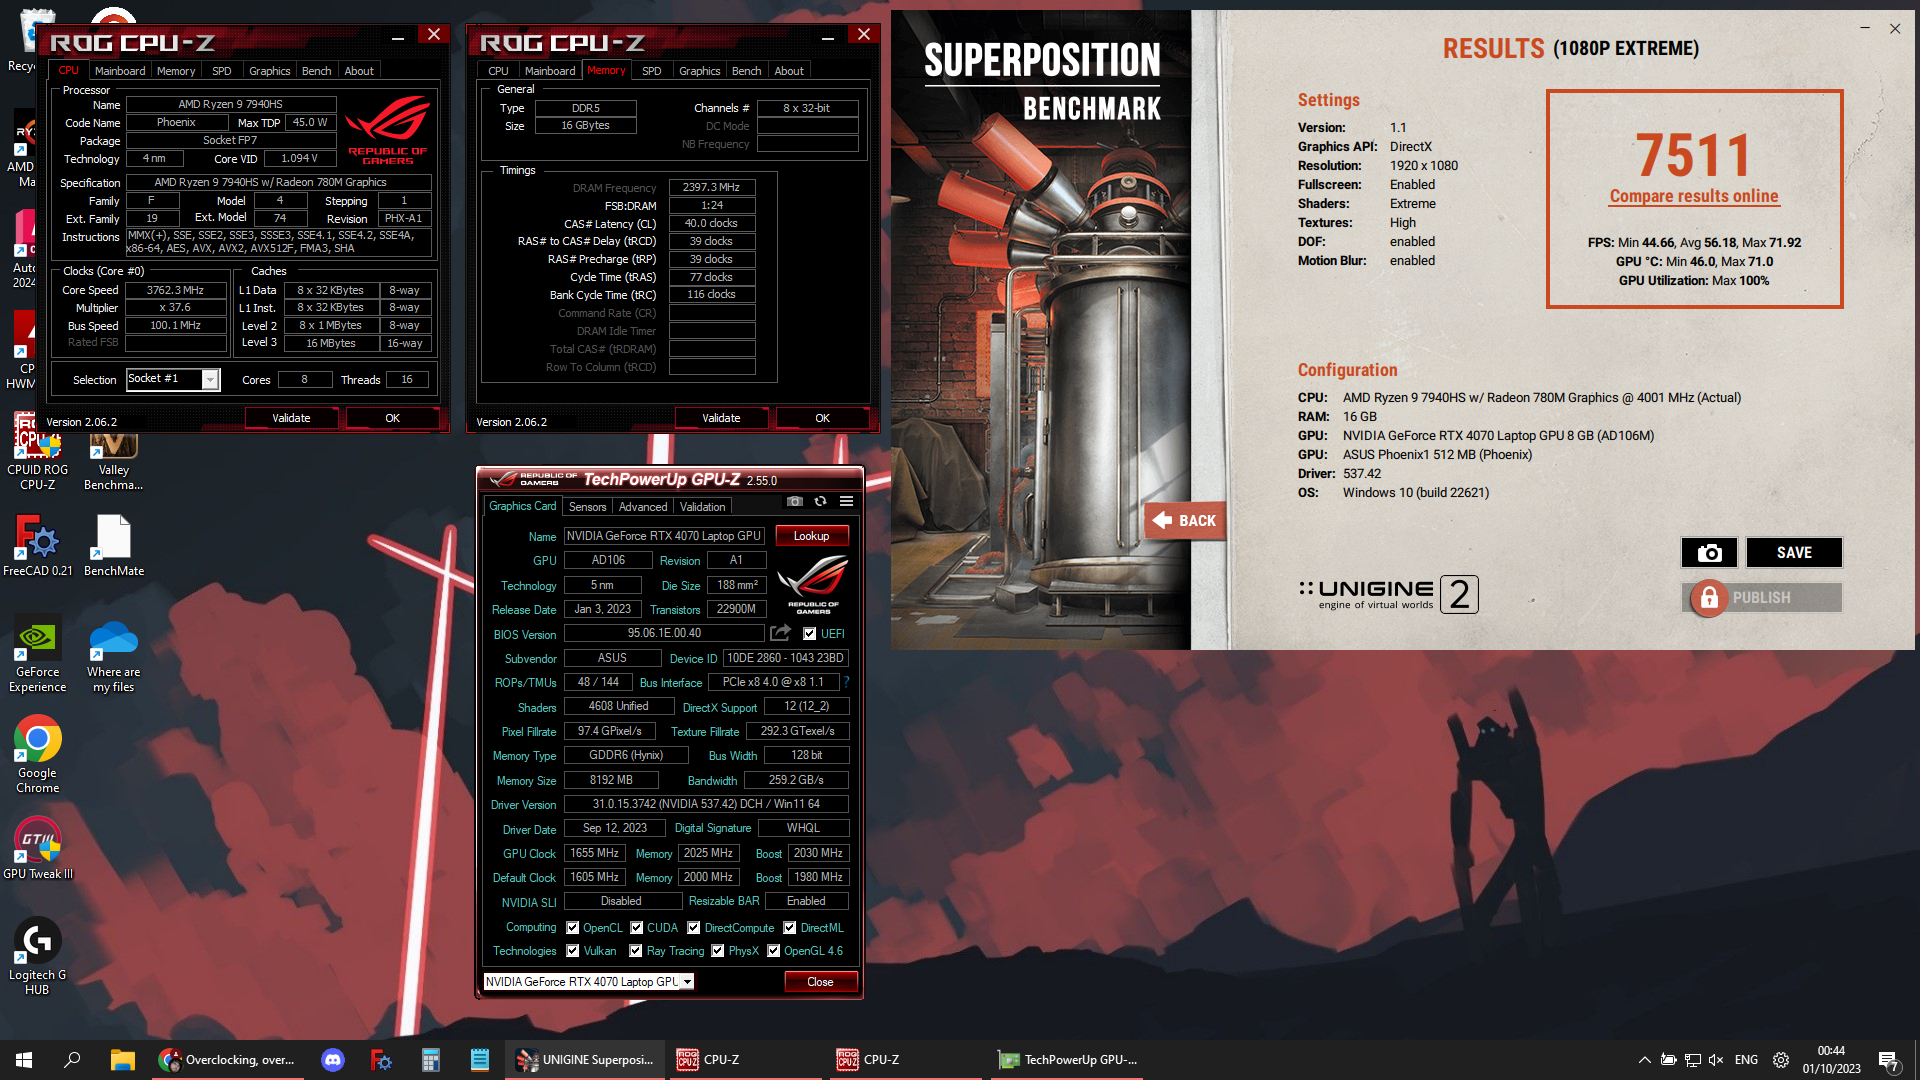Click OK in the Memory CPU-Z window
The height and width of the screenshot is (1080, 1920).
click(x=822, y=418)
